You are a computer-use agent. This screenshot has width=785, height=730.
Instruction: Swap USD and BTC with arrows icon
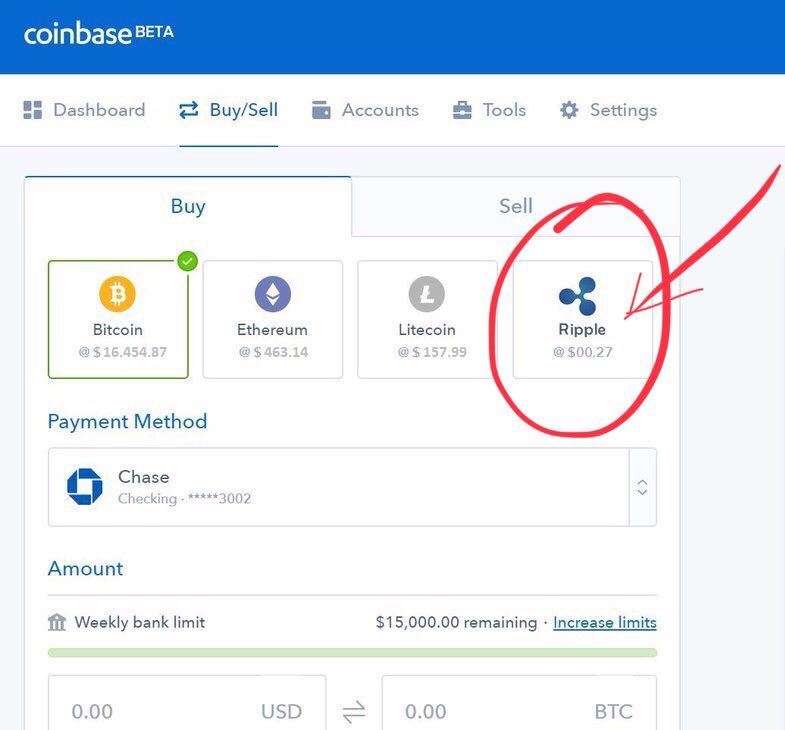354,711
